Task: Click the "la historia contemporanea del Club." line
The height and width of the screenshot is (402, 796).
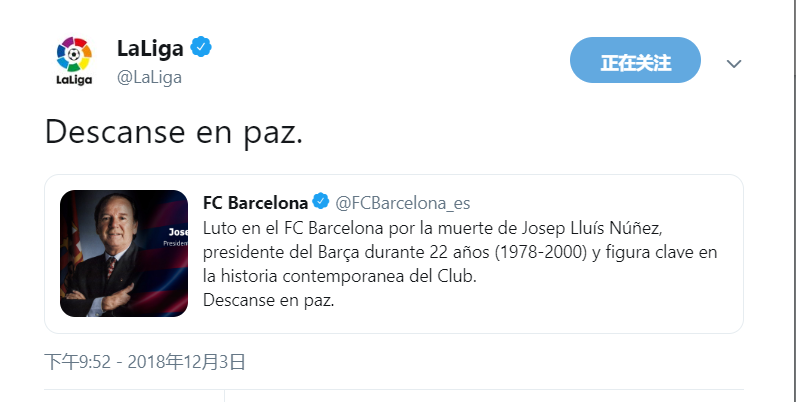Action: tap(340, 276)
